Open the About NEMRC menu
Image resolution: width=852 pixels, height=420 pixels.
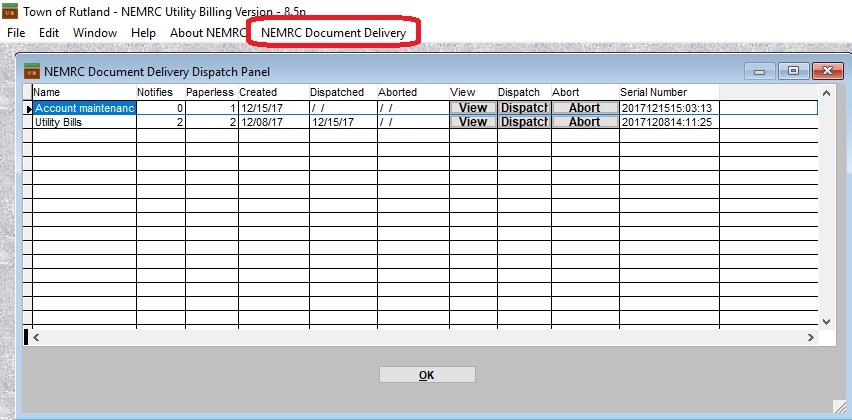tap(207, 33)
